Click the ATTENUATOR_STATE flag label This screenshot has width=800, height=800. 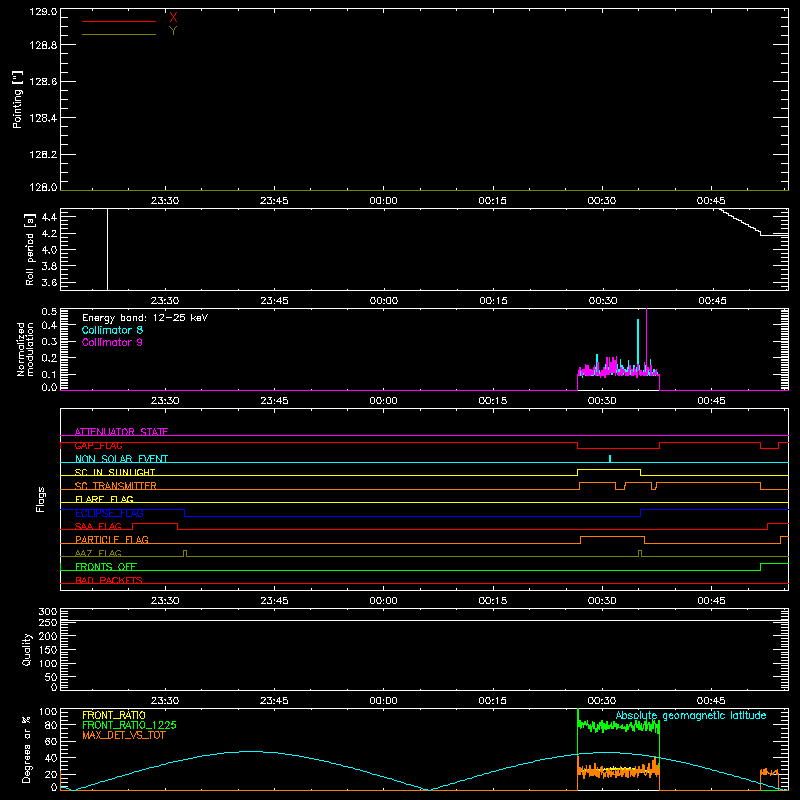[121, 432]
